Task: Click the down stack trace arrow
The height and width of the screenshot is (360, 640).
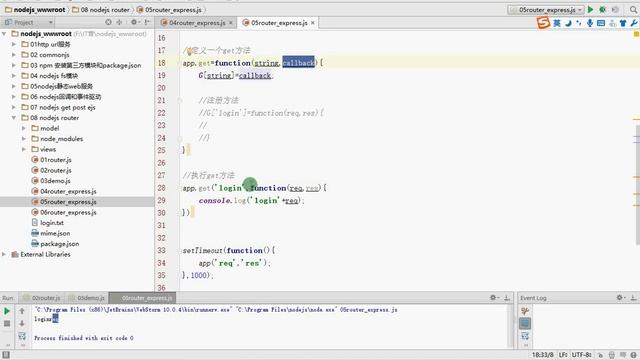Action: 22,324
